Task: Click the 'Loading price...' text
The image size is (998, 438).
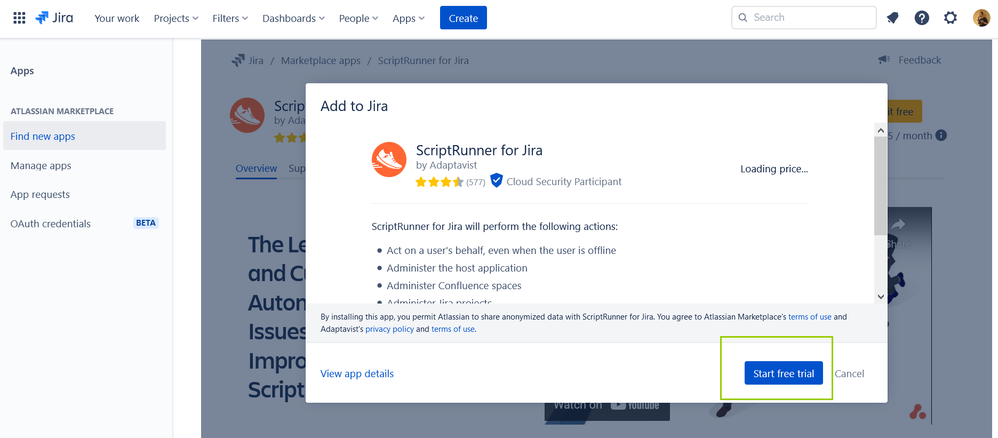Action: pyautogui.click(x=774, y=169)
